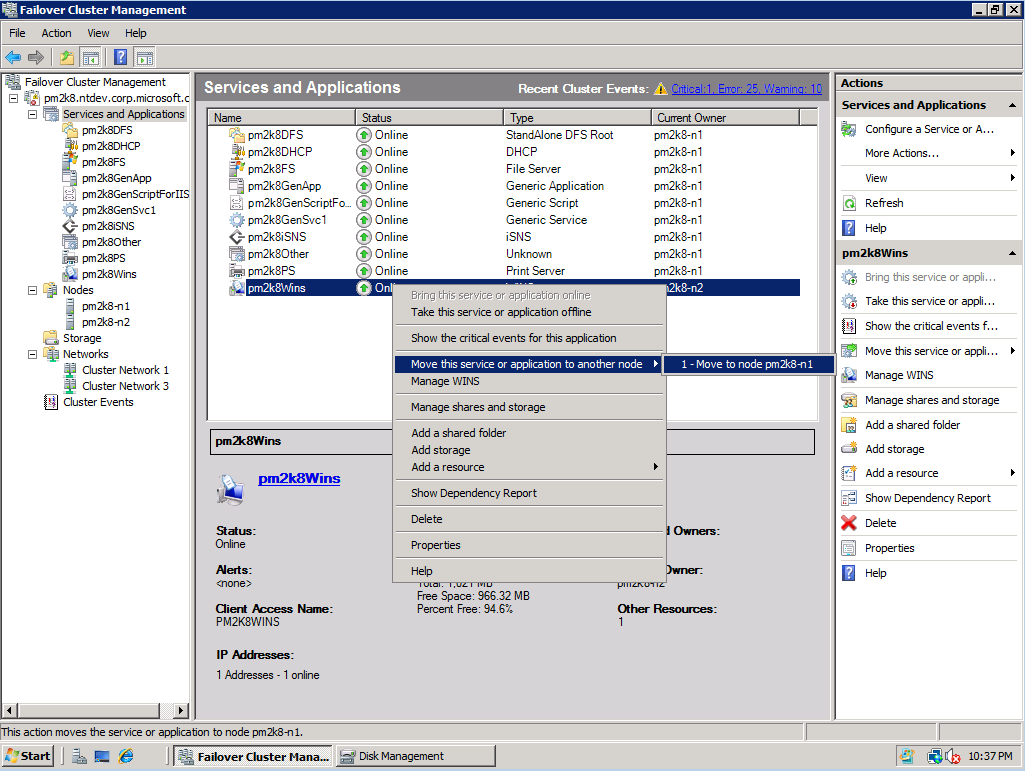Image resolution: width=1025 pixels, height=771 pixels.
Task: Collapse the Nodes branch in the tree
Action: pyautogui.click(x=32, y=290)
